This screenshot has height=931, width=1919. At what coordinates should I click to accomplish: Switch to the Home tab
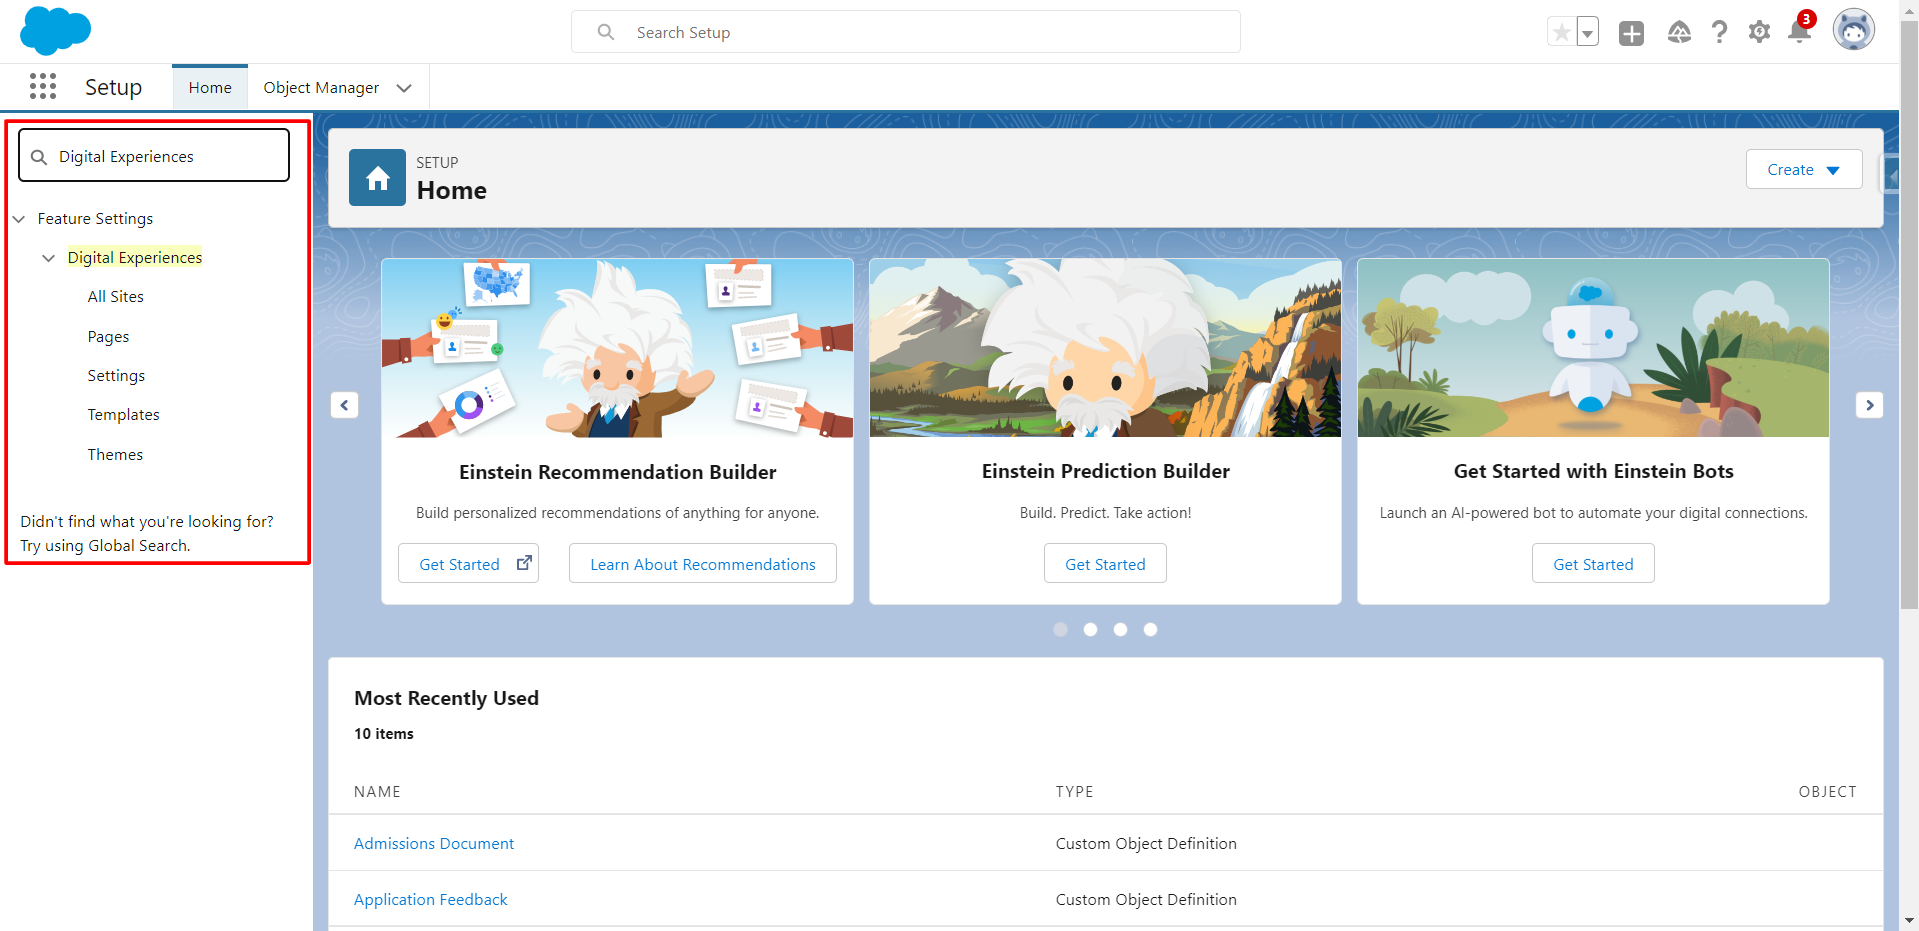pyautogui.click(x=210, y=88)
